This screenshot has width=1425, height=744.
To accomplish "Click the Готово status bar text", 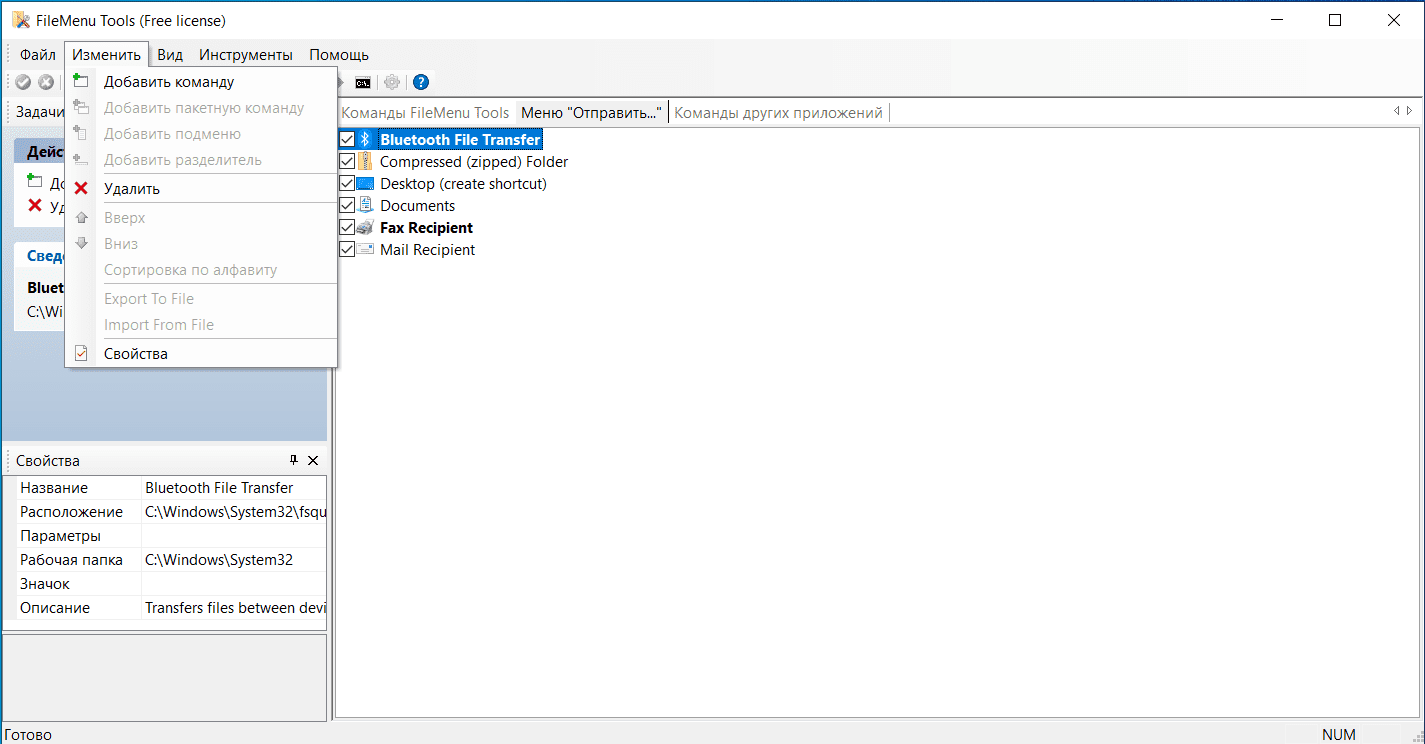I will [28, 735].
